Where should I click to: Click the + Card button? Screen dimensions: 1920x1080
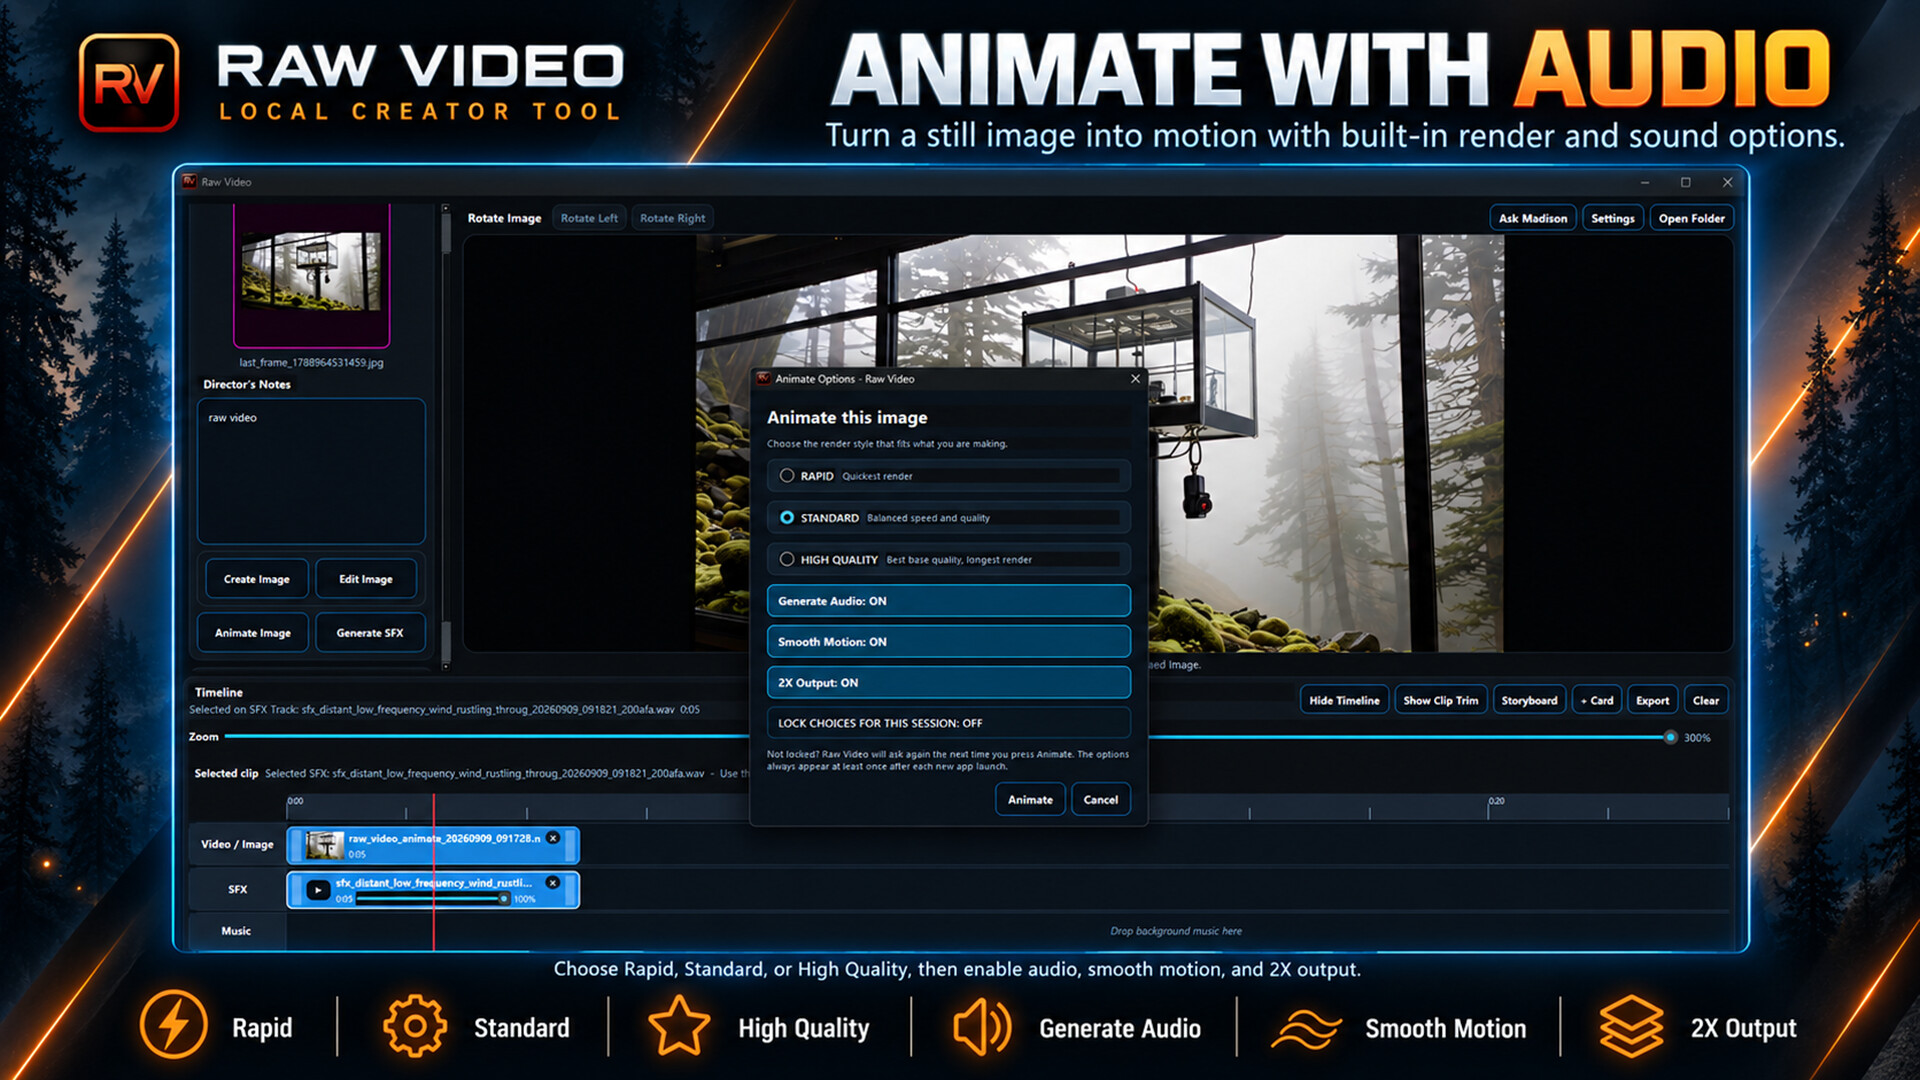1597,701
